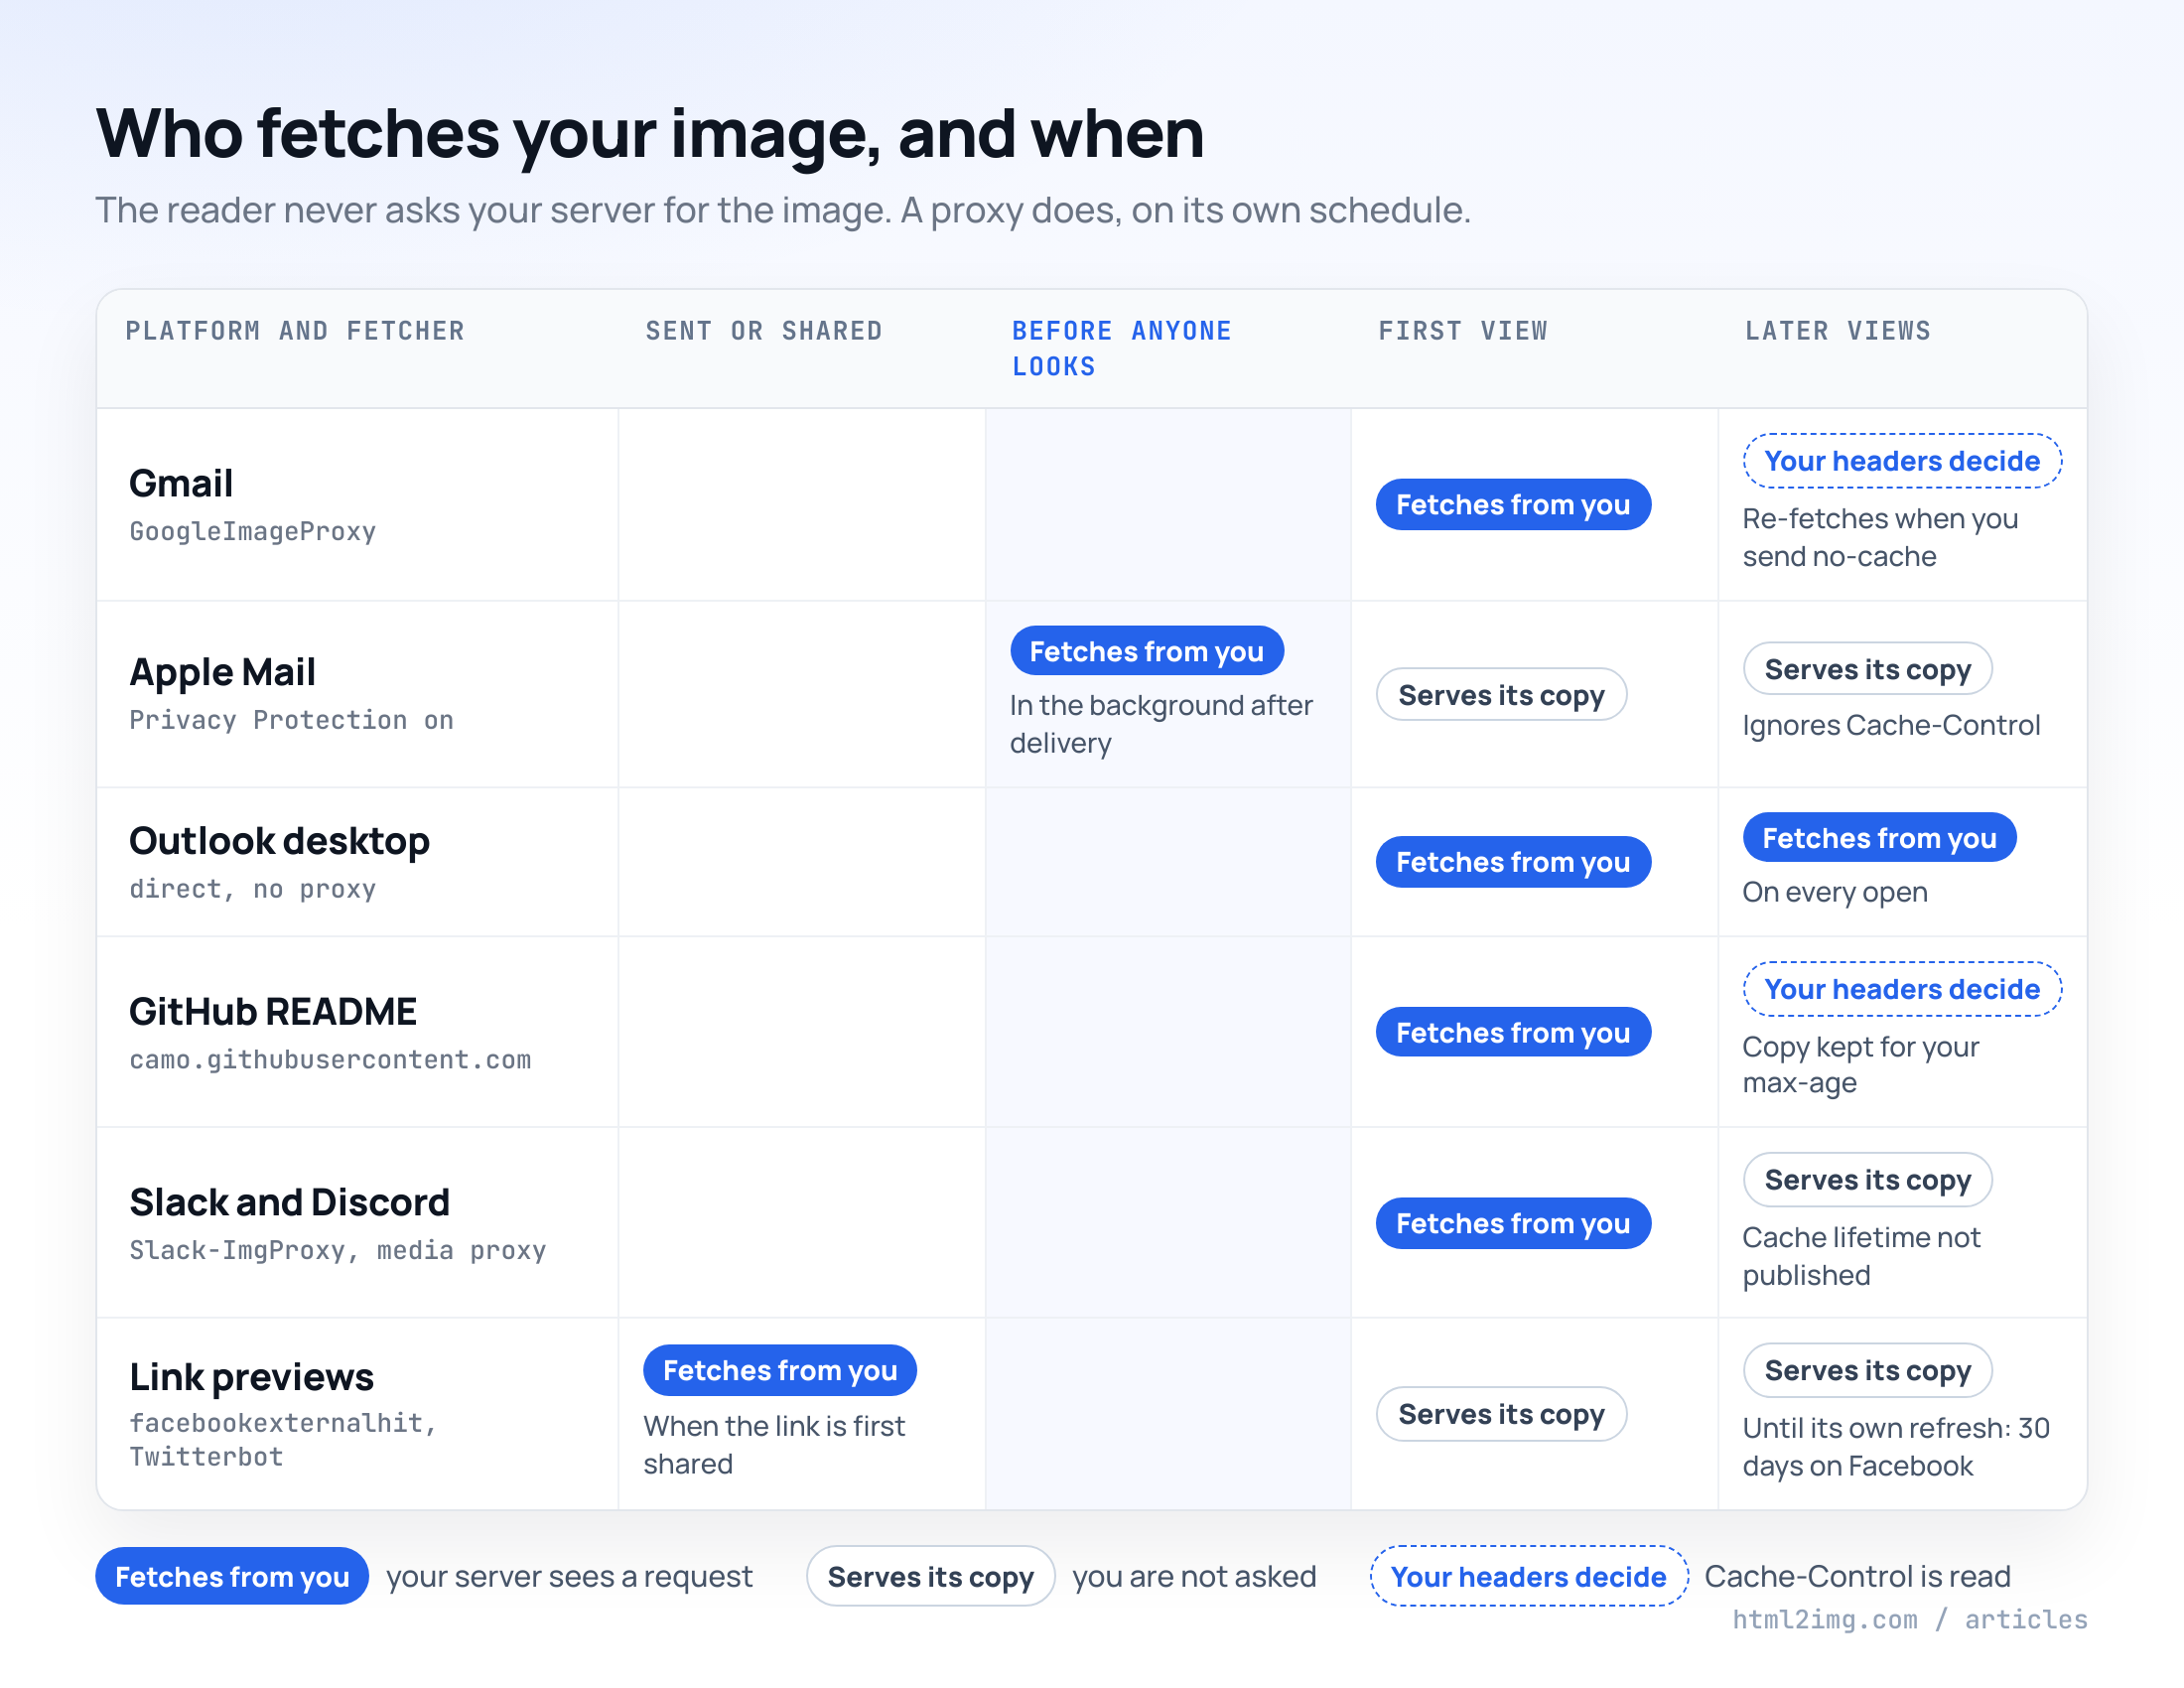Screen dimensions: 2184x1688
Task: Click Link previews' 'Fetches from you' pill
Action: [x=780, y=1370]
